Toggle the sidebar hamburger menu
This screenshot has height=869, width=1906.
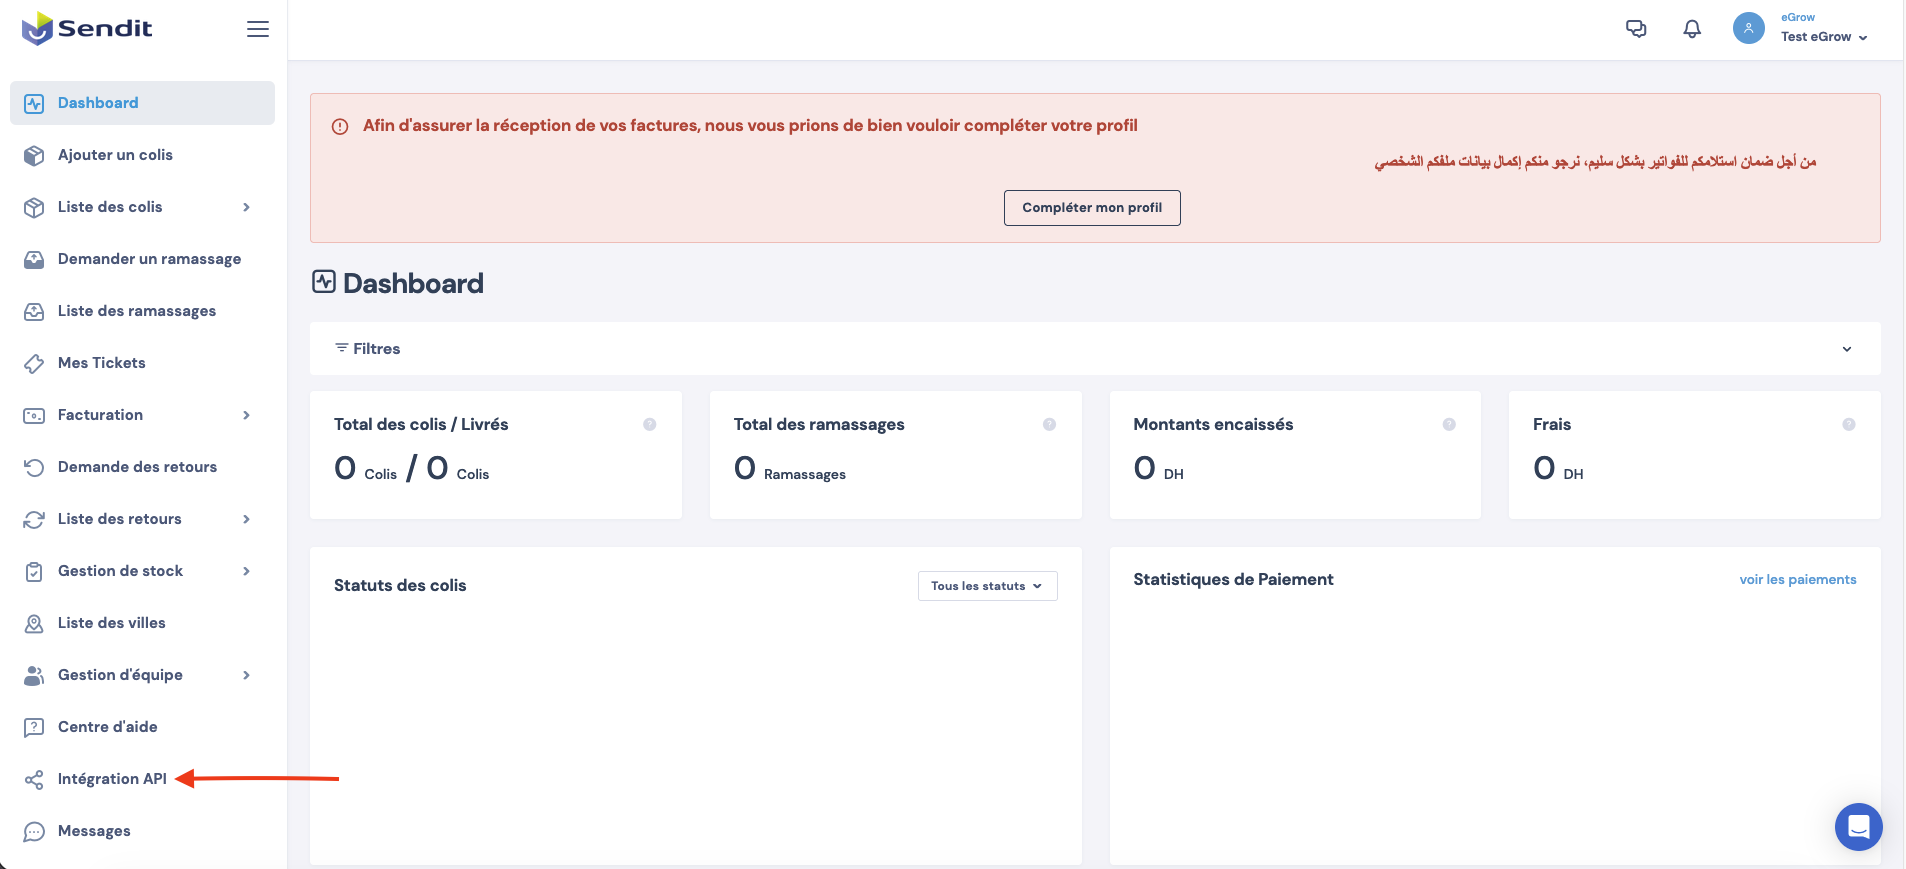coord(258,29)
